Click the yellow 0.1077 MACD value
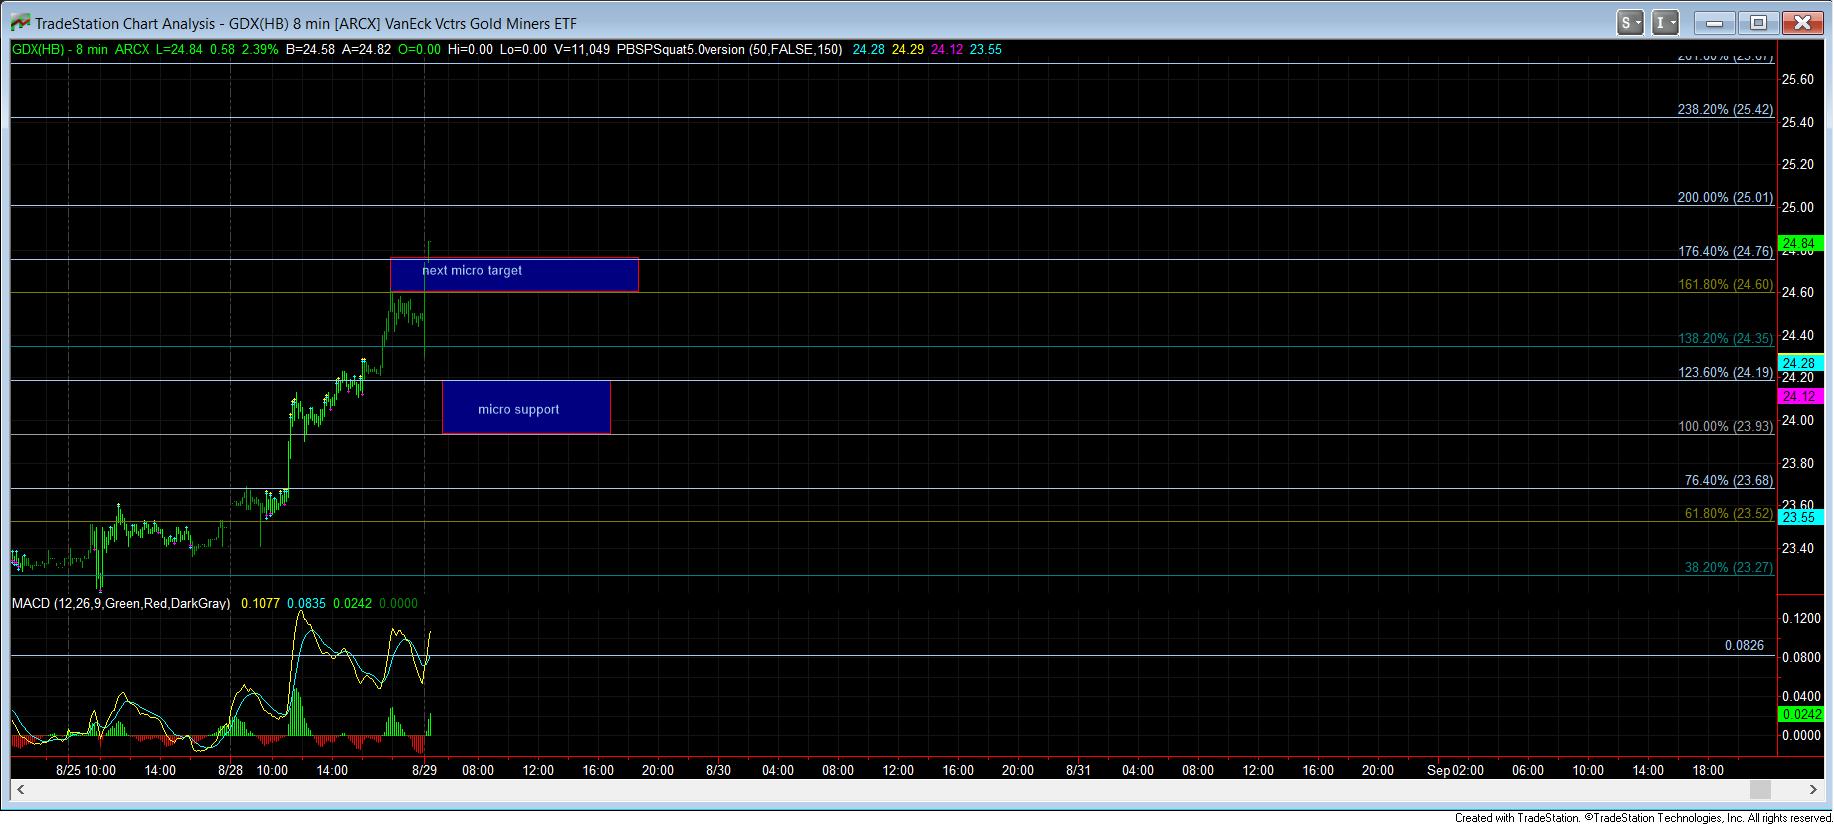The height and width of the screenshot is (824, 1834). tap(260, 603)
